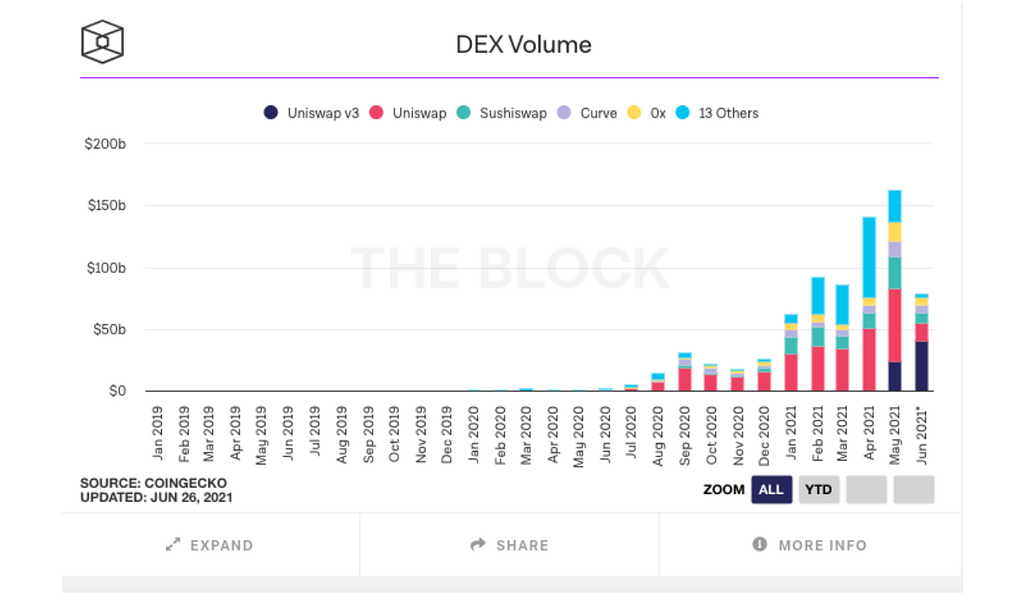Select the ALL zoom range
The height and width of the screenshot is (608, 1024).
(771, 489)
